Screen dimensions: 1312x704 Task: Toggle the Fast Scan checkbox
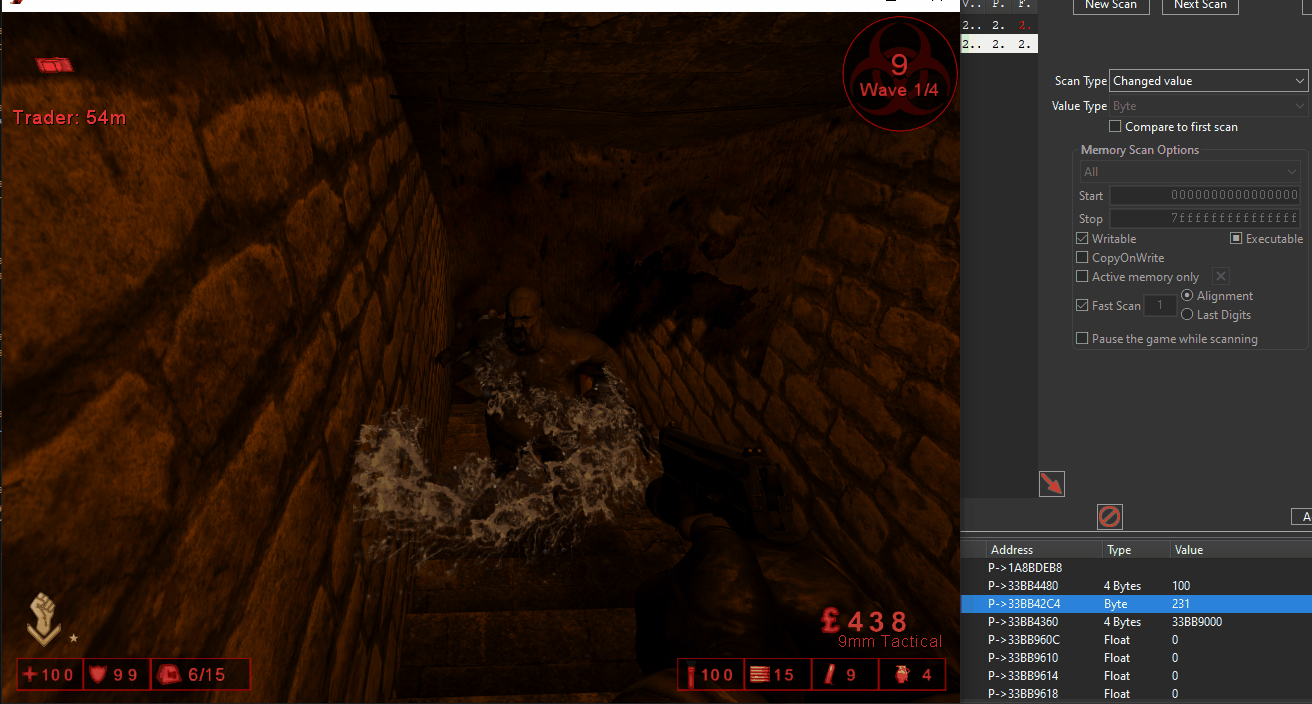[x=1082, y=306]
